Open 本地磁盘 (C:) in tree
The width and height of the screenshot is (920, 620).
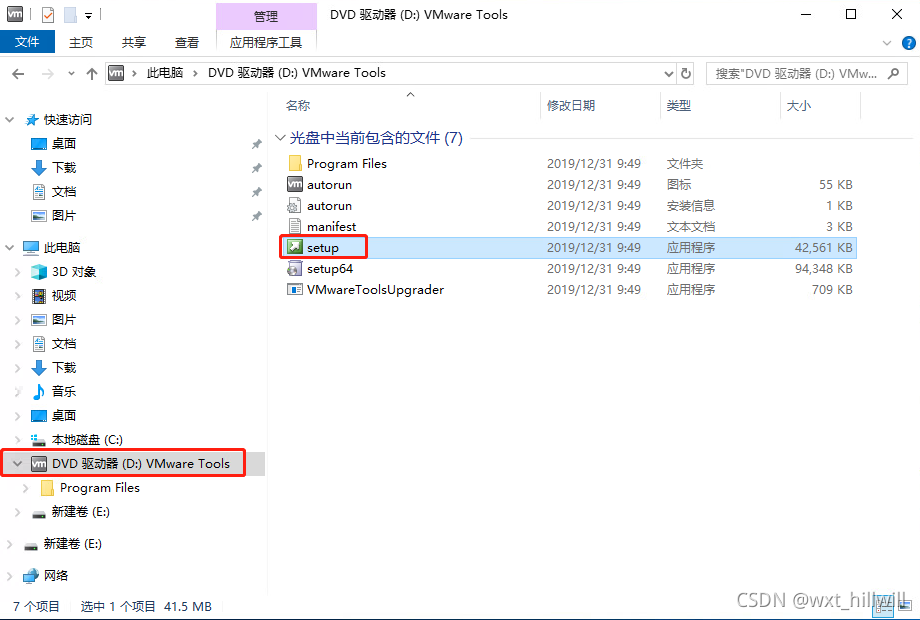87,439
